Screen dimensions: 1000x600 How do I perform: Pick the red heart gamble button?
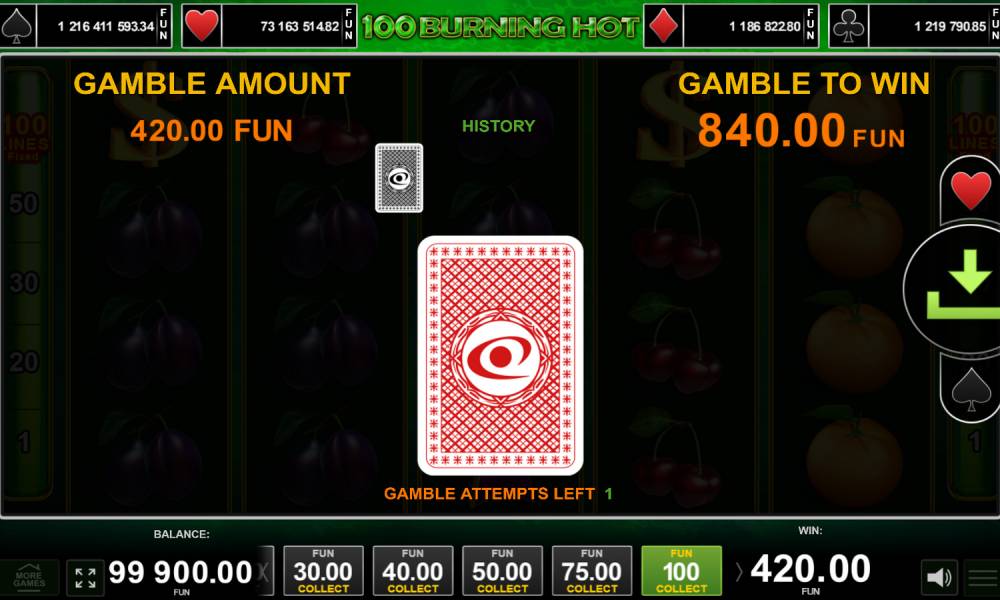[x=971, y=189]
